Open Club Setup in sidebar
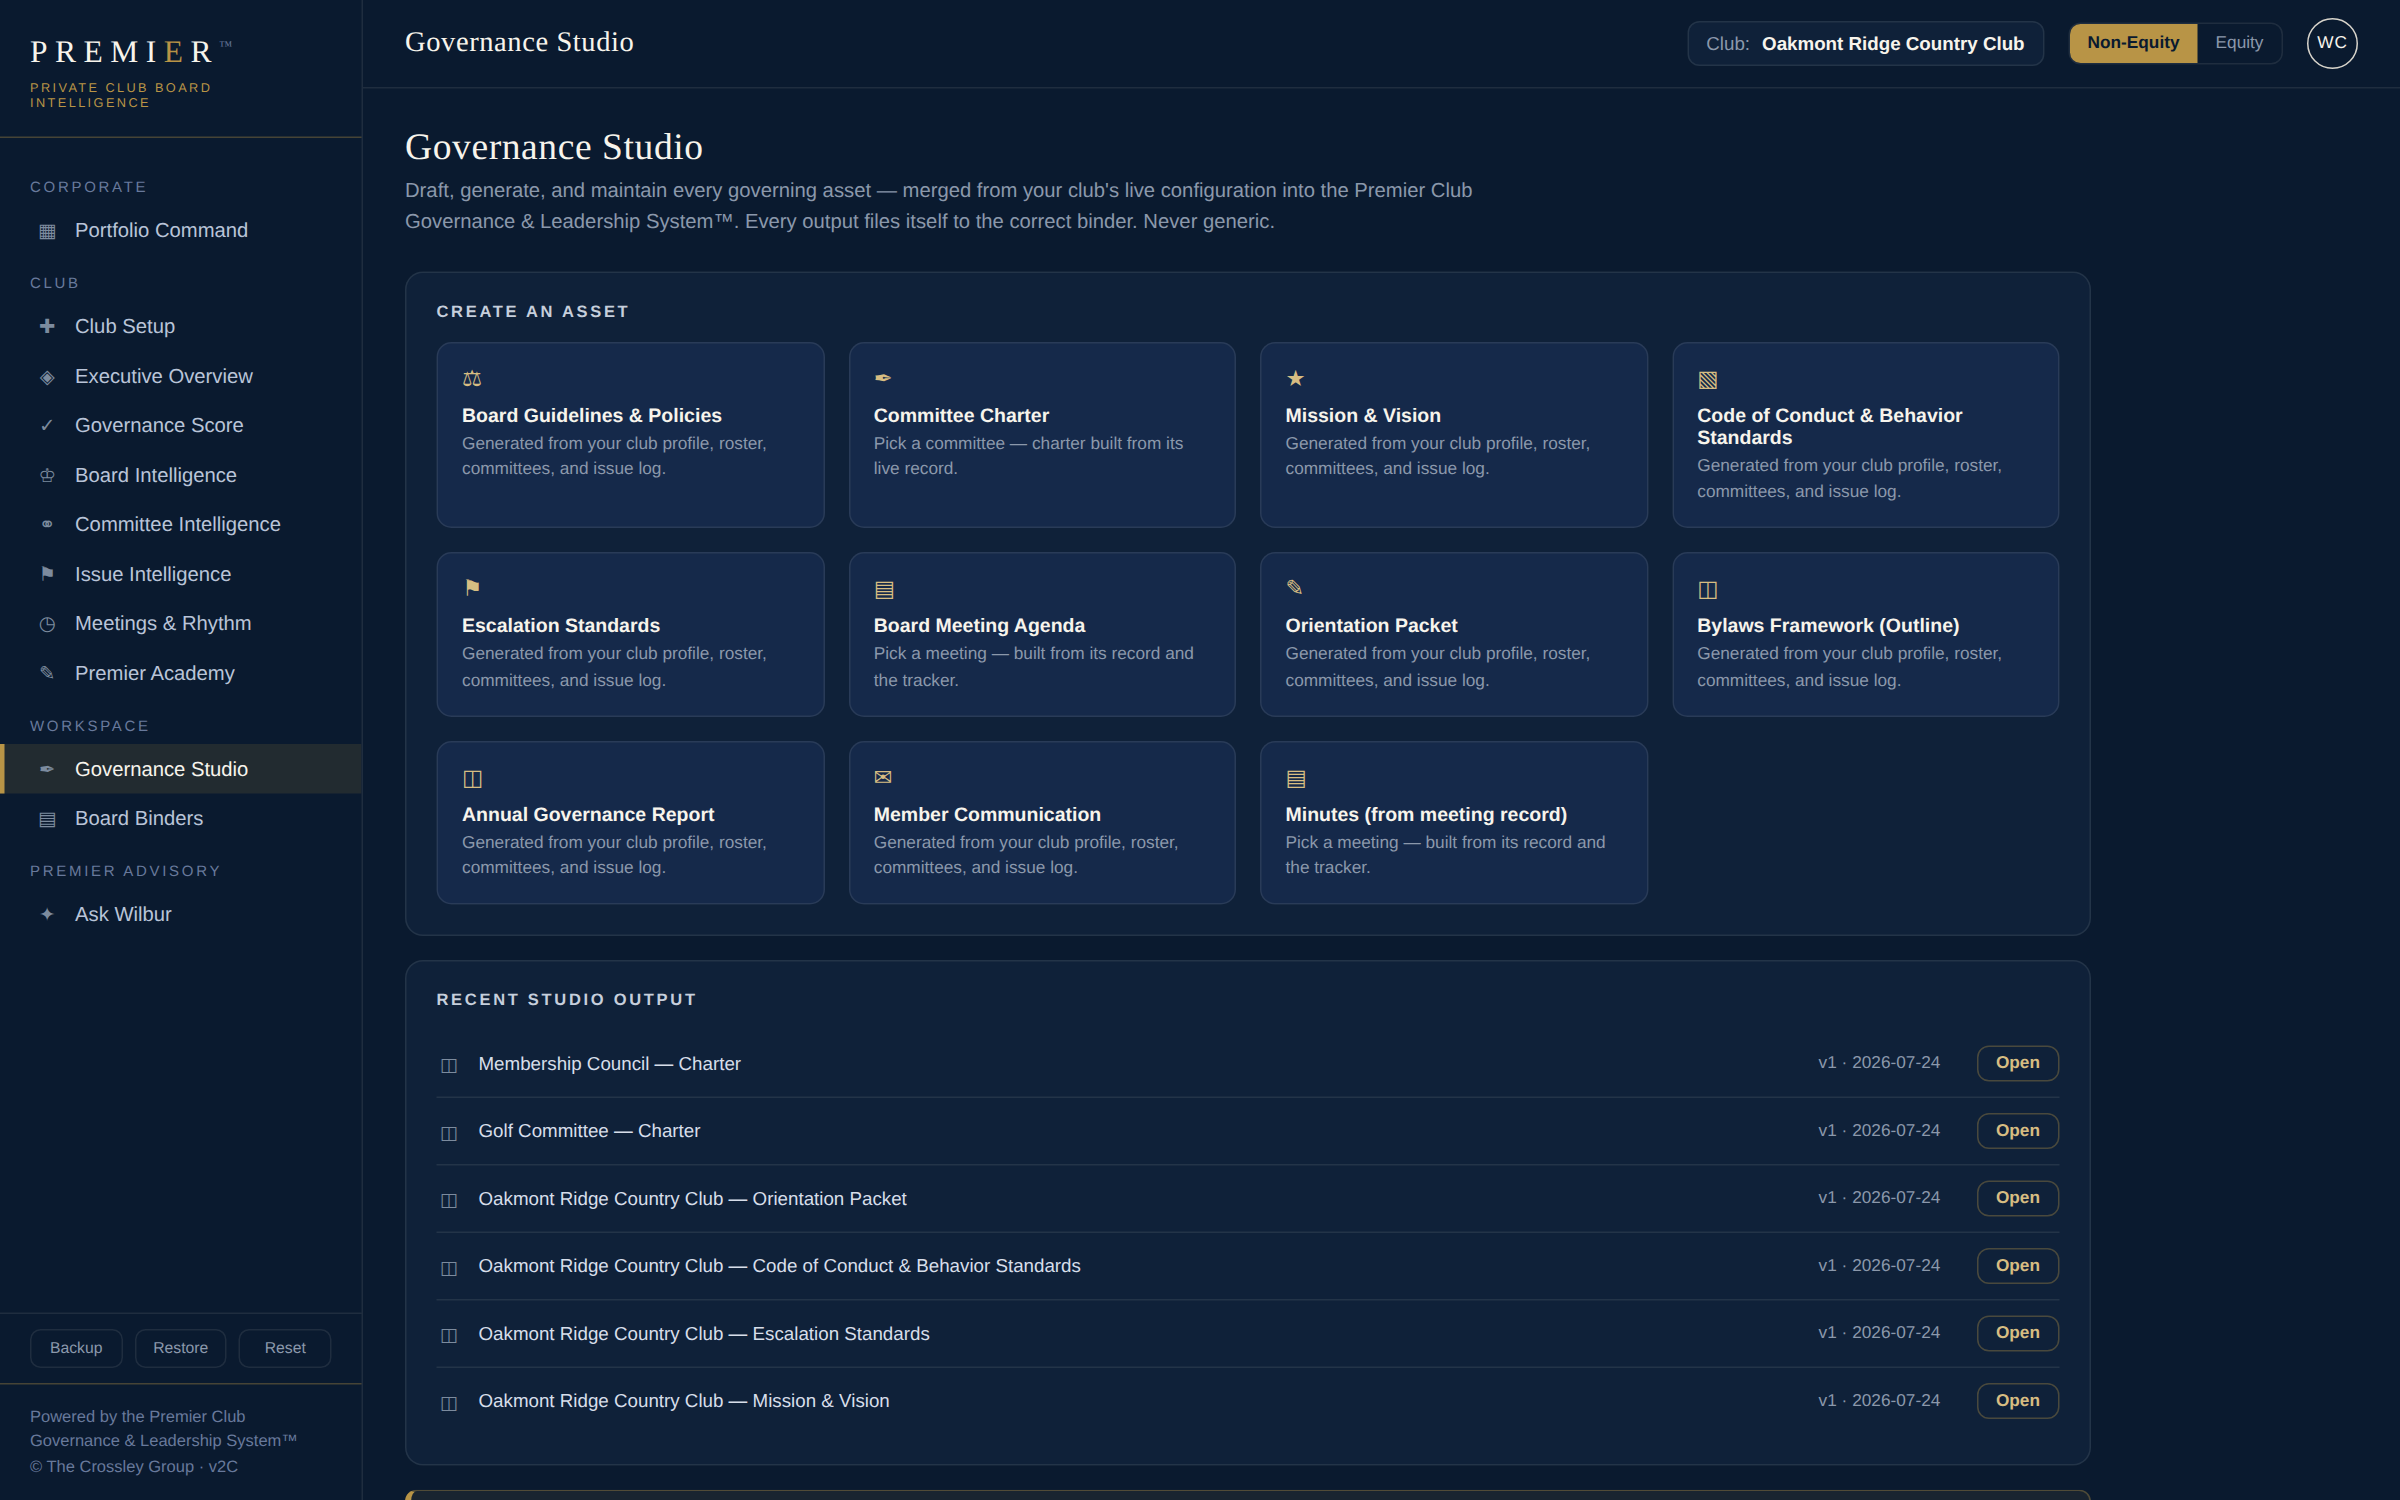Image resolution: width=2400 pixels, height=1500 pixels. tap(180, 326)
